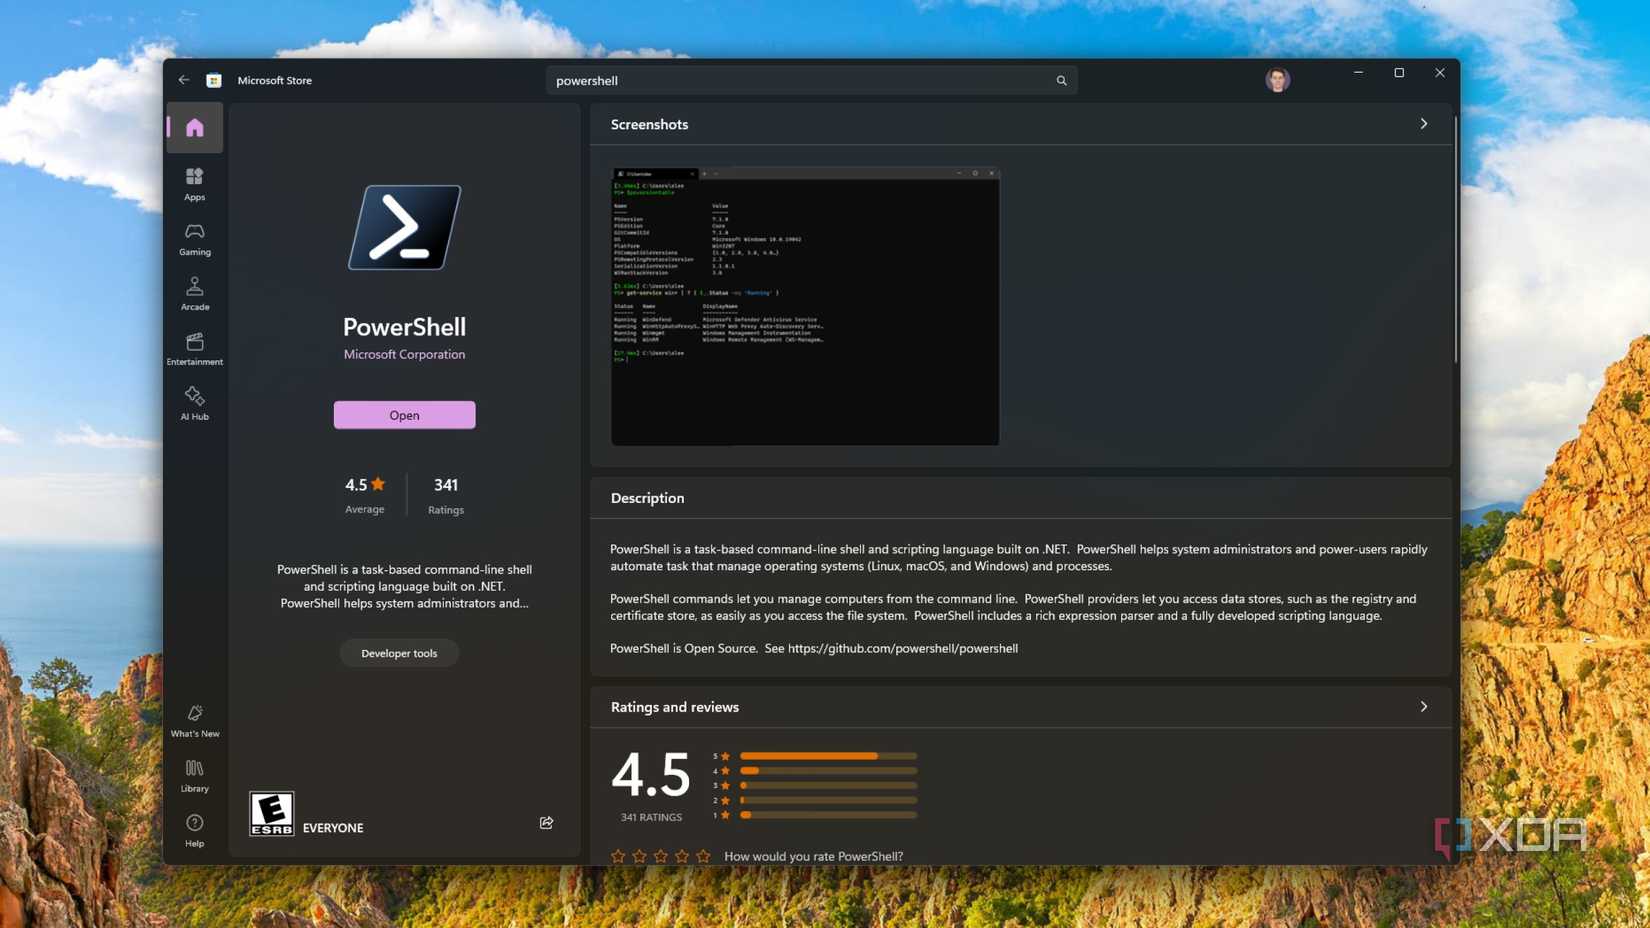Open the PowerShell screenshot thumbnail
Image resolution: width=1650 pixels, height=928 pixels.
804,306
